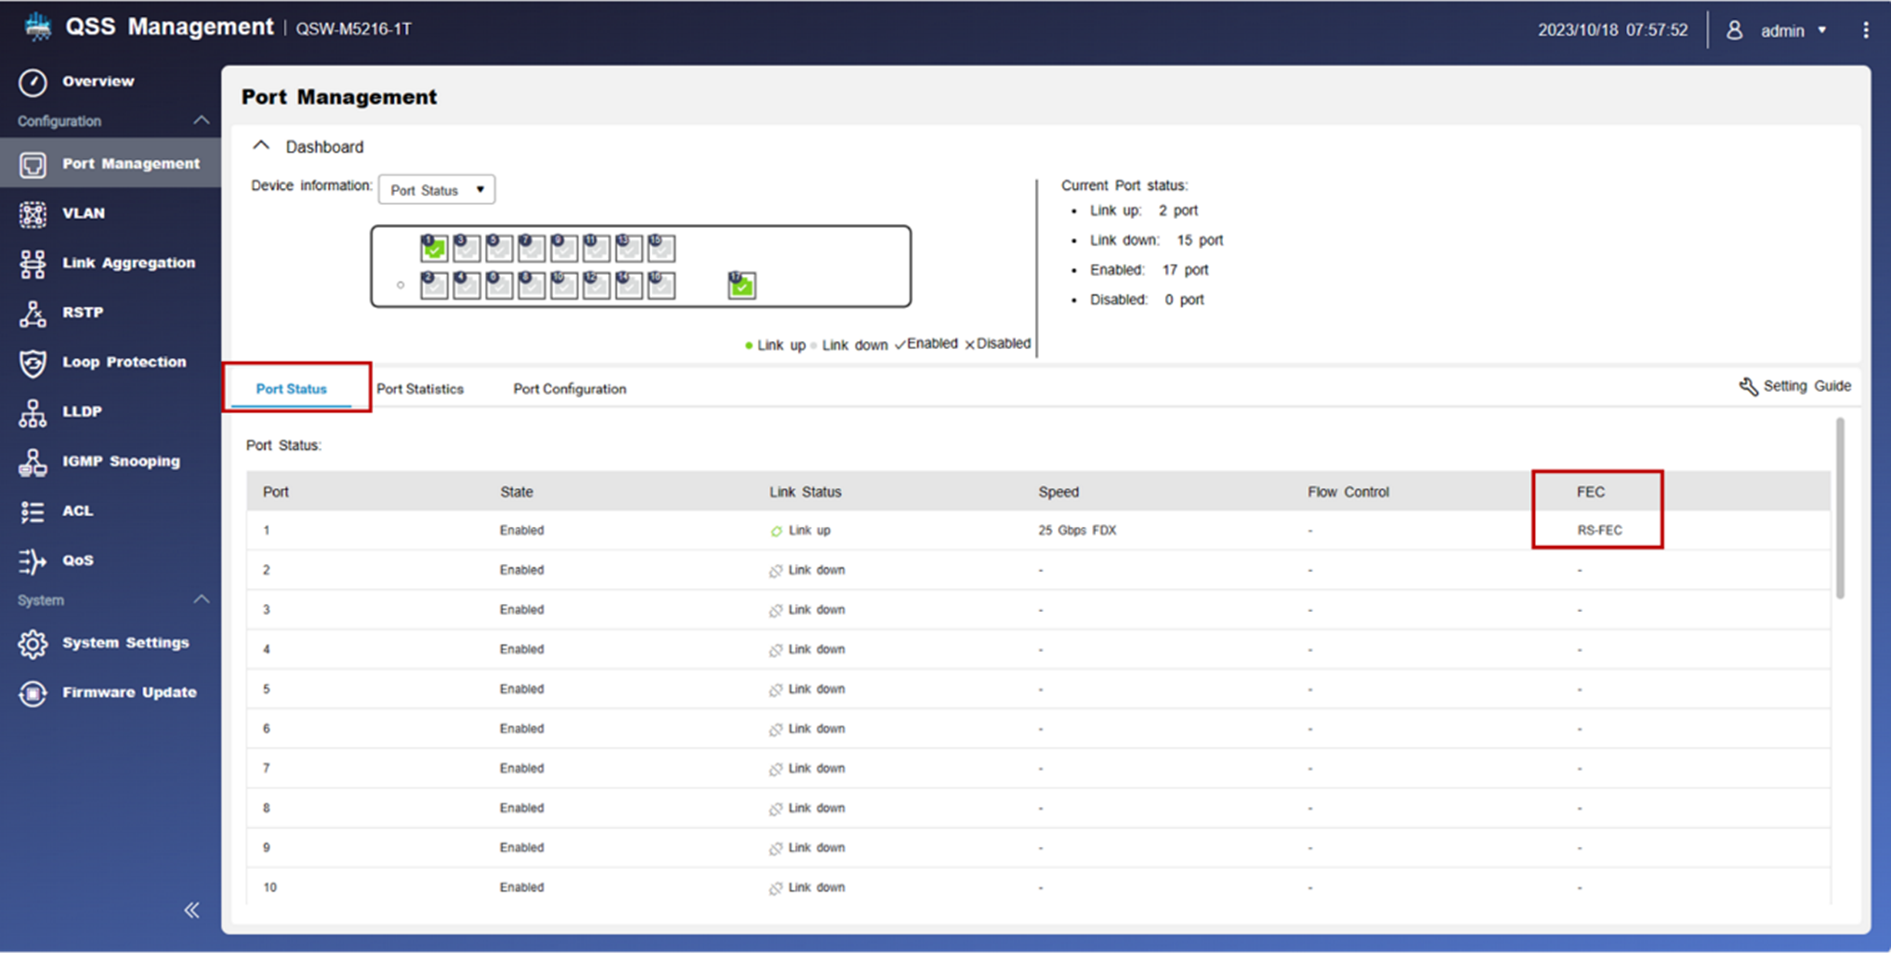Image resolution: width=1891 pixels, height=953 pixels.
Task: Click the IGMP Snooping icon
Action: point(32,462)
